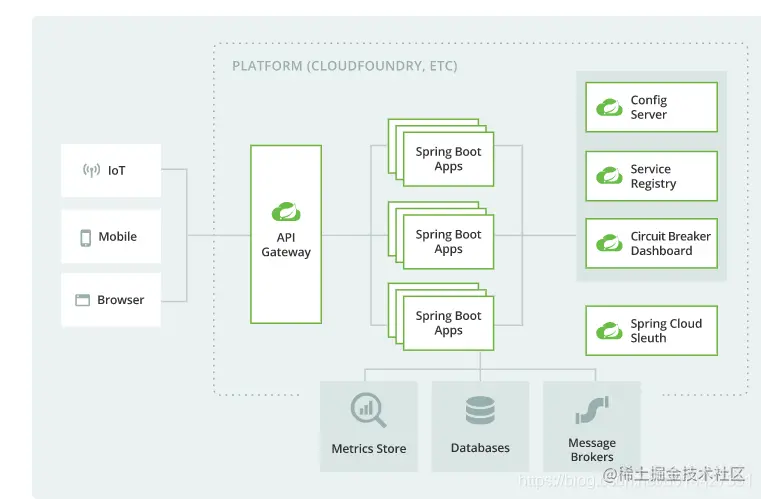Click the IoT antenna icon
Viewport: 761px width, 499px height.
pos(91,170)
